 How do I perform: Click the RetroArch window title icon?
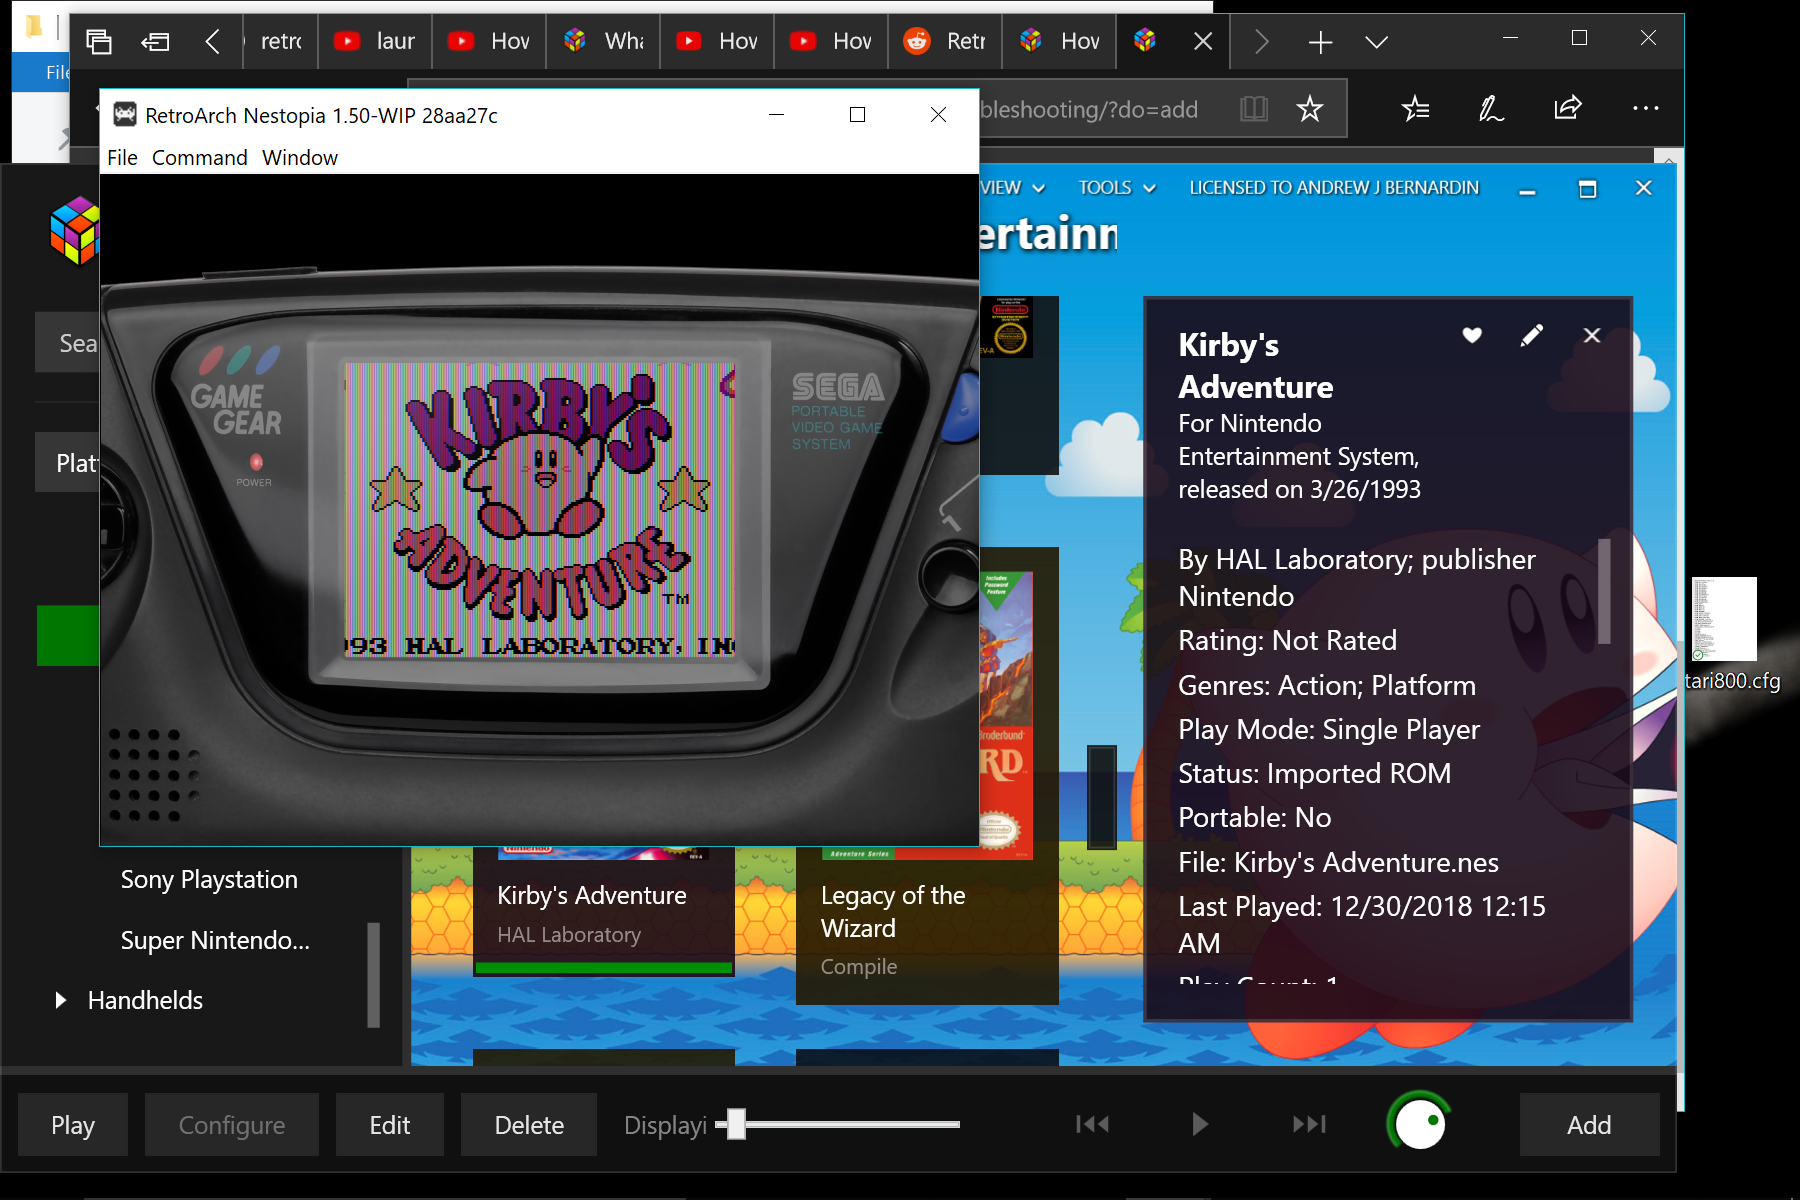(125, 115)
